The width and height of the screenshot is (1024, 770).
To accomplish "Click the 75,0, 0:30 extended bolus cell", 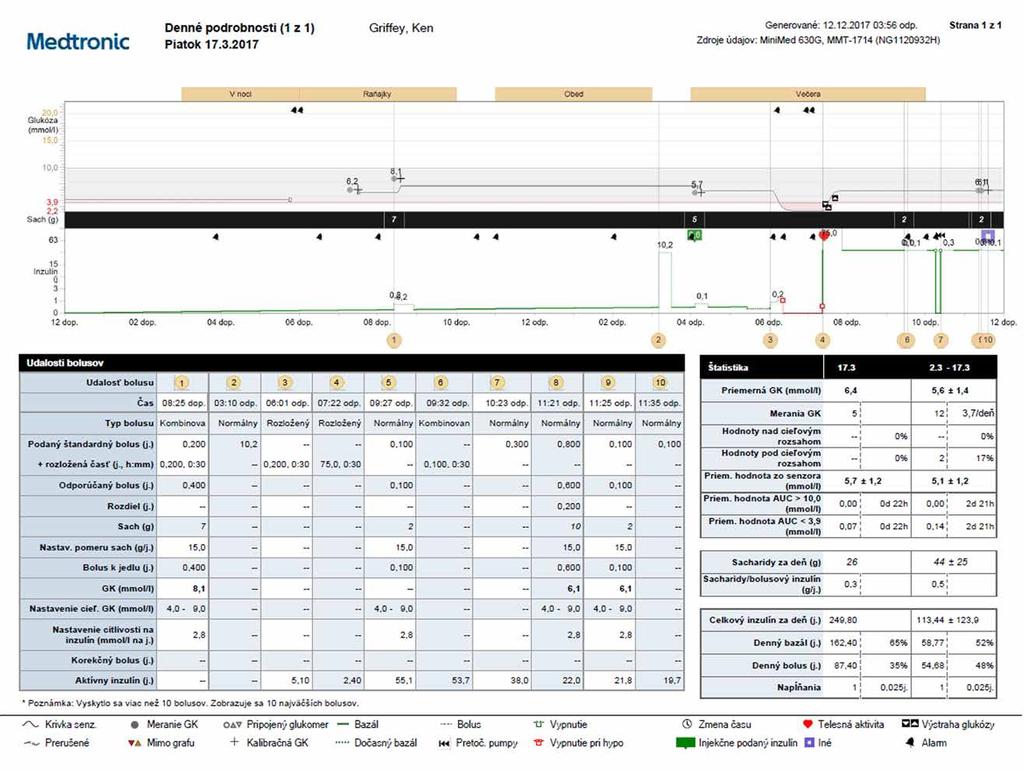I will click(x=339, y=464).
